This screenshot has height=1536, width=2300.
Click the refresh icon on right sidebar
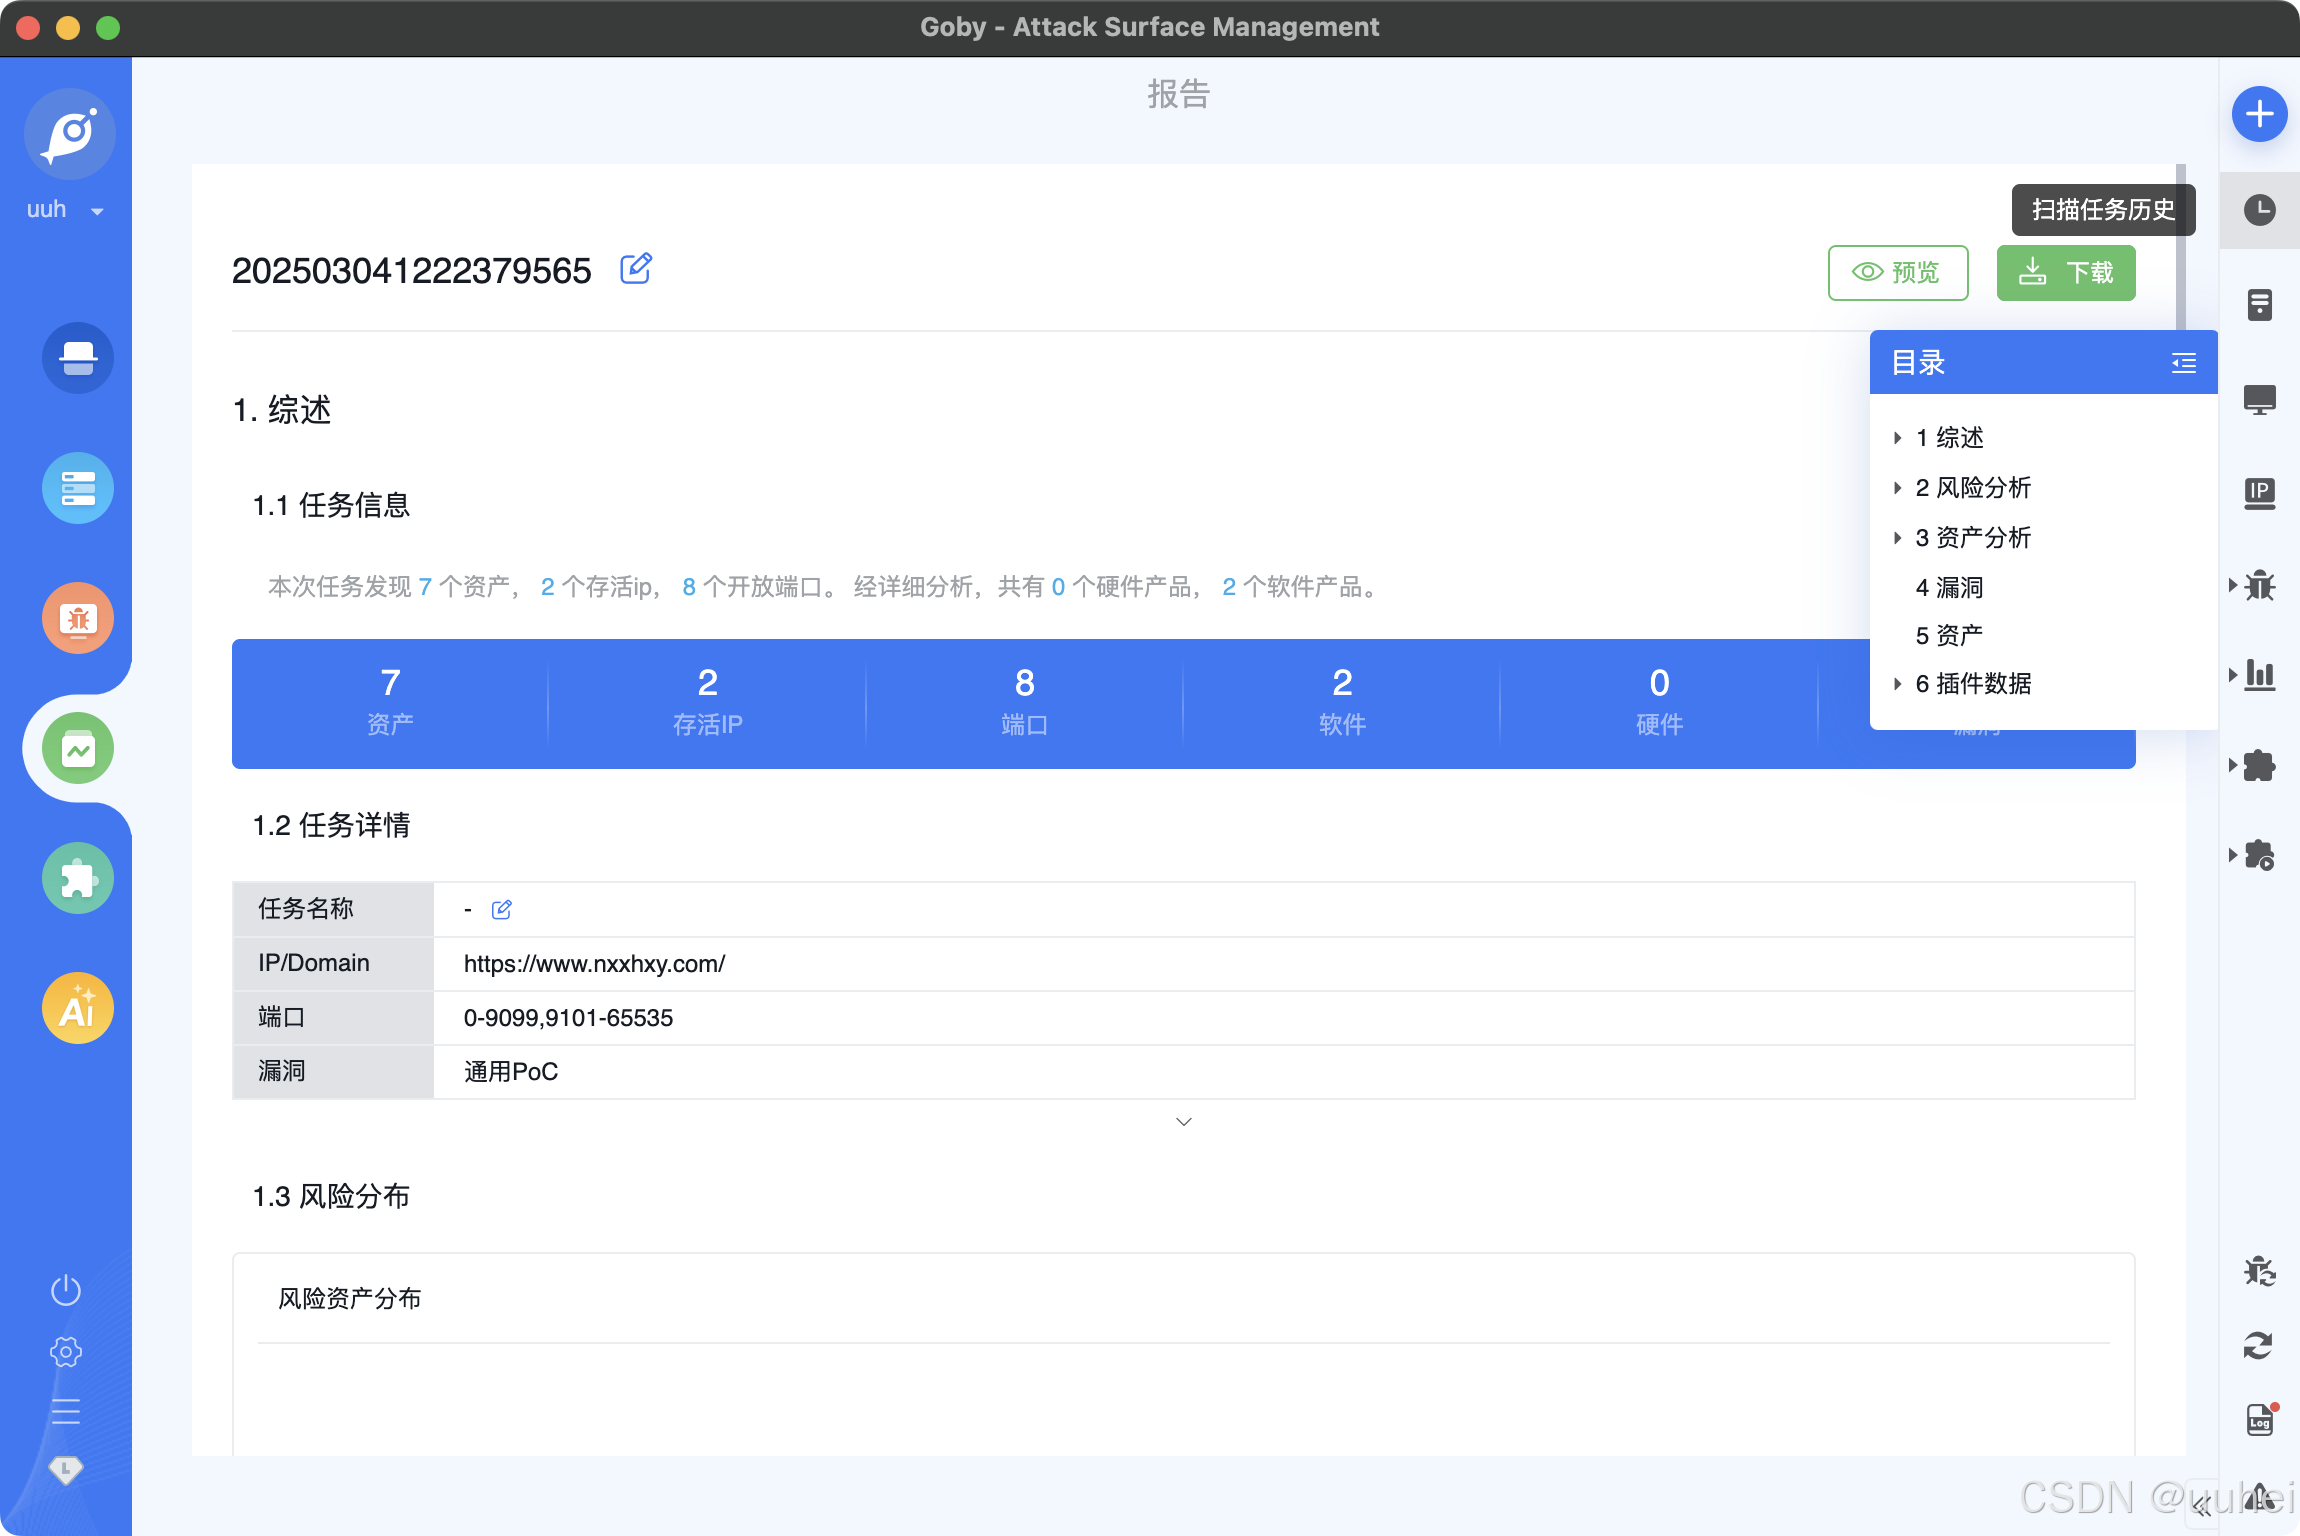pyautogui.click(x=2259, y=1345)
